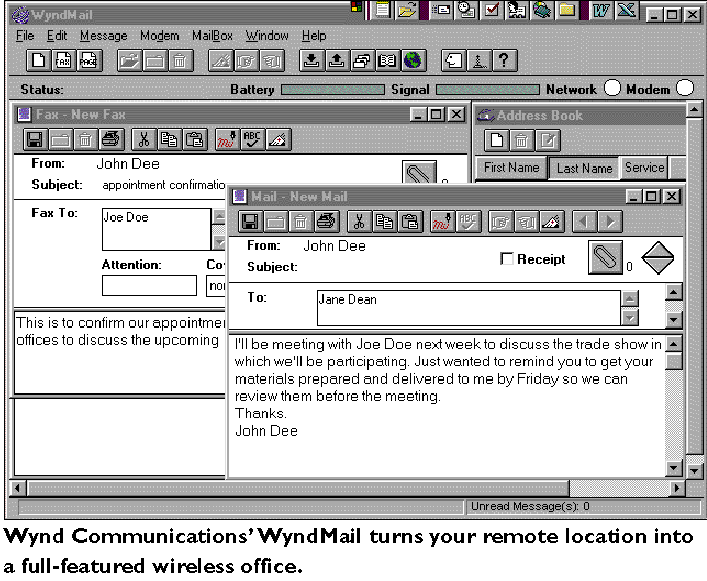The width and height of the screenshot is (707, 581).
Task: Click the Modem status indicator
Action: pyautogui.click(x=685, y=88)
